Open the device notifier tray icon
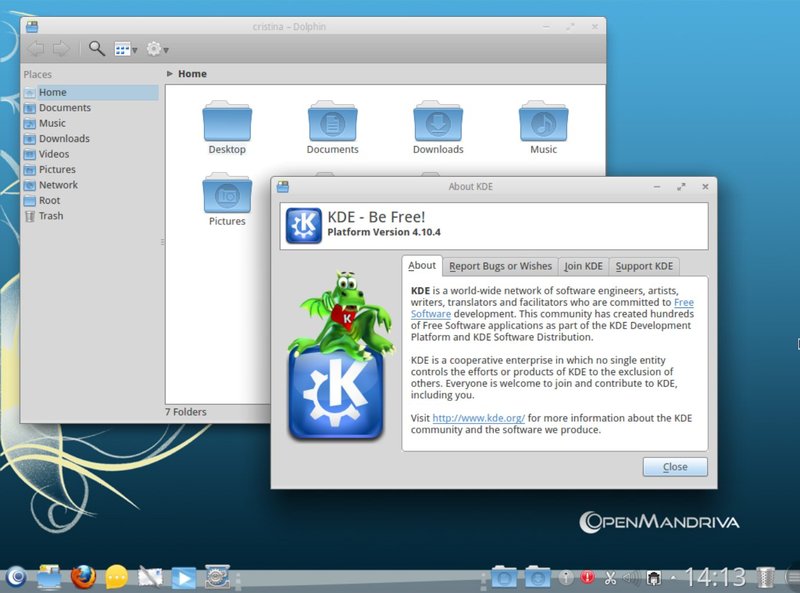This screenshot has height=593, width=800. click(x=654, y=578)
